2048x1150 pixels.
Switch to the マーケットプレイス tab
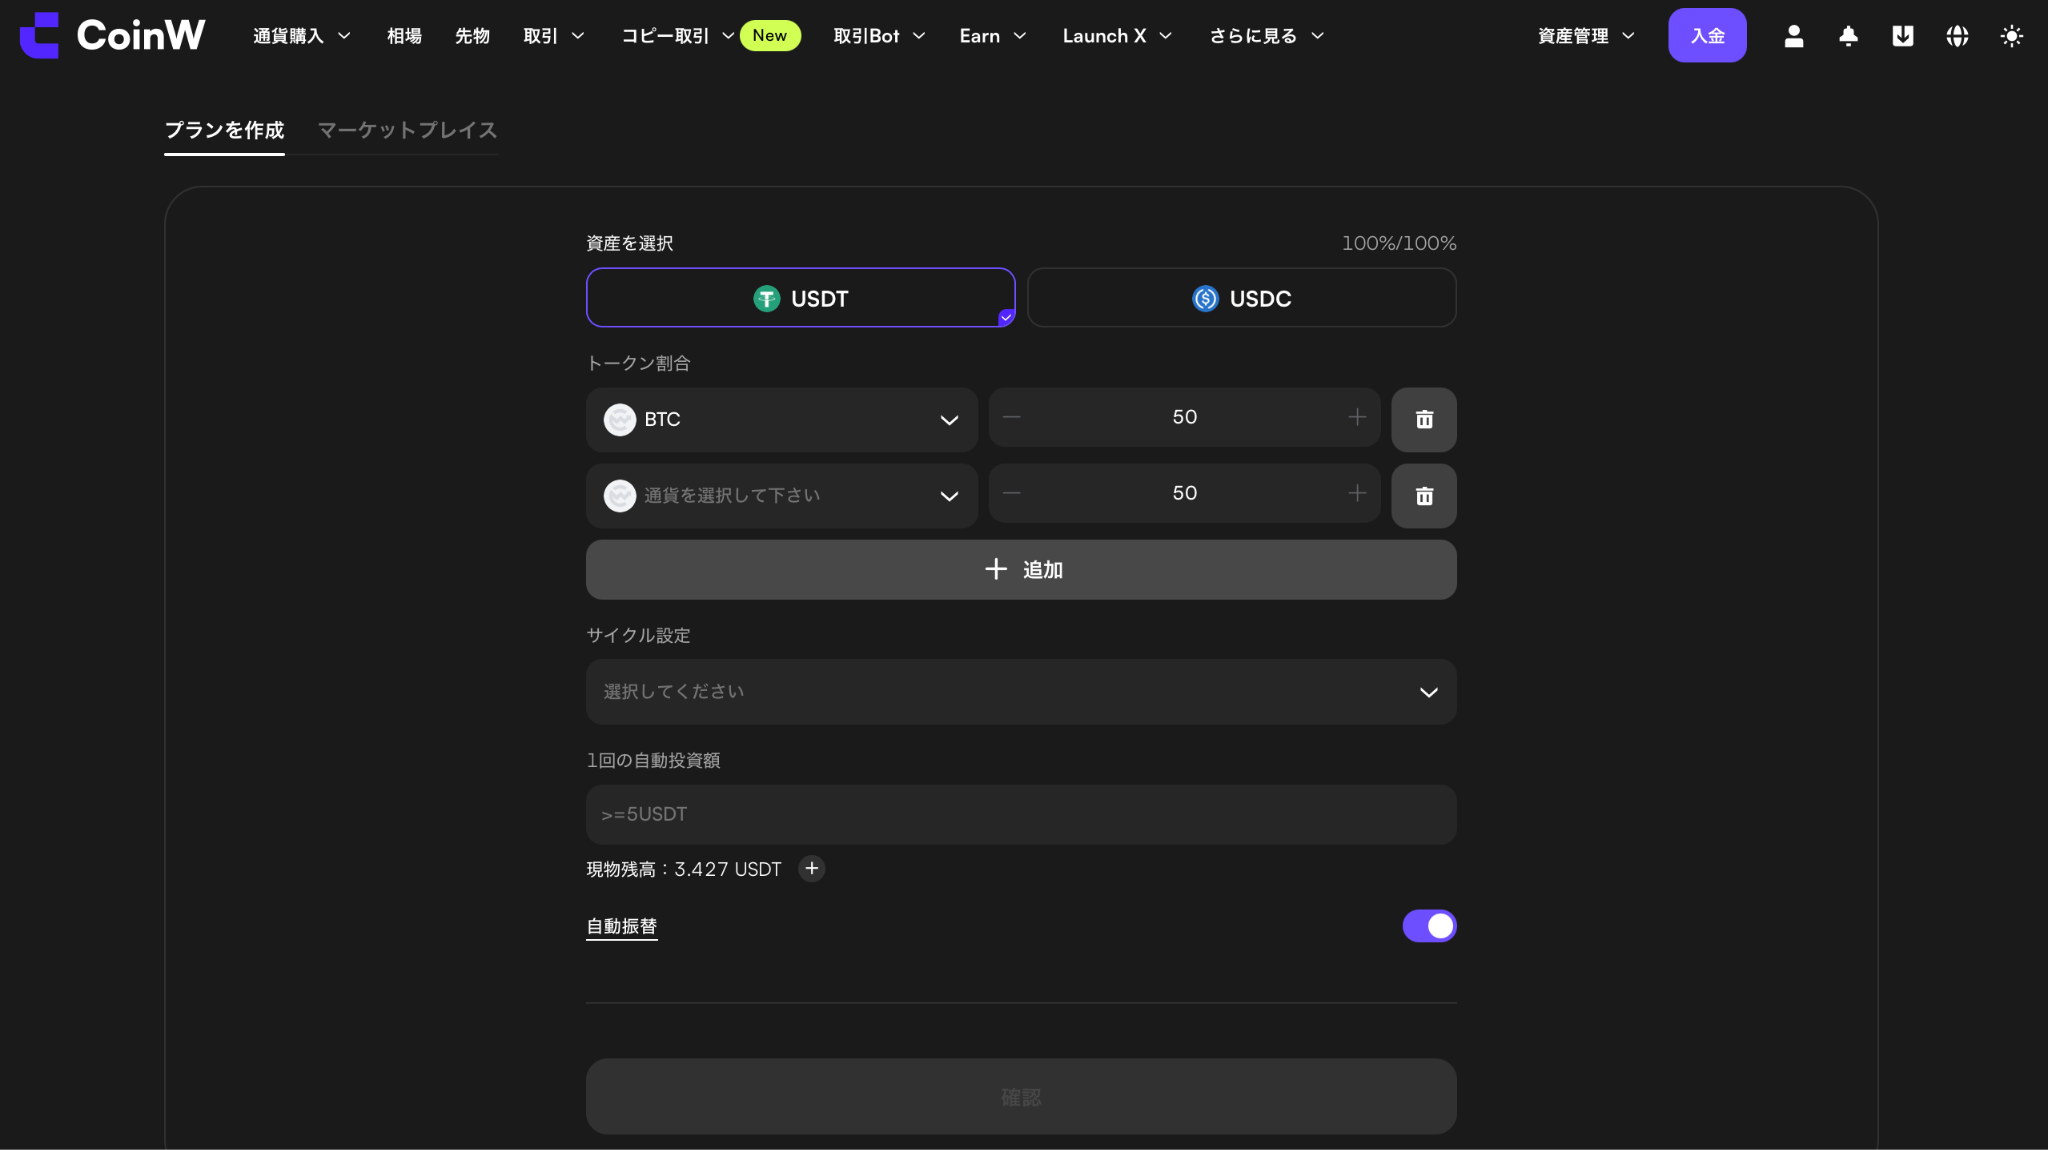(x=407, y=130)
